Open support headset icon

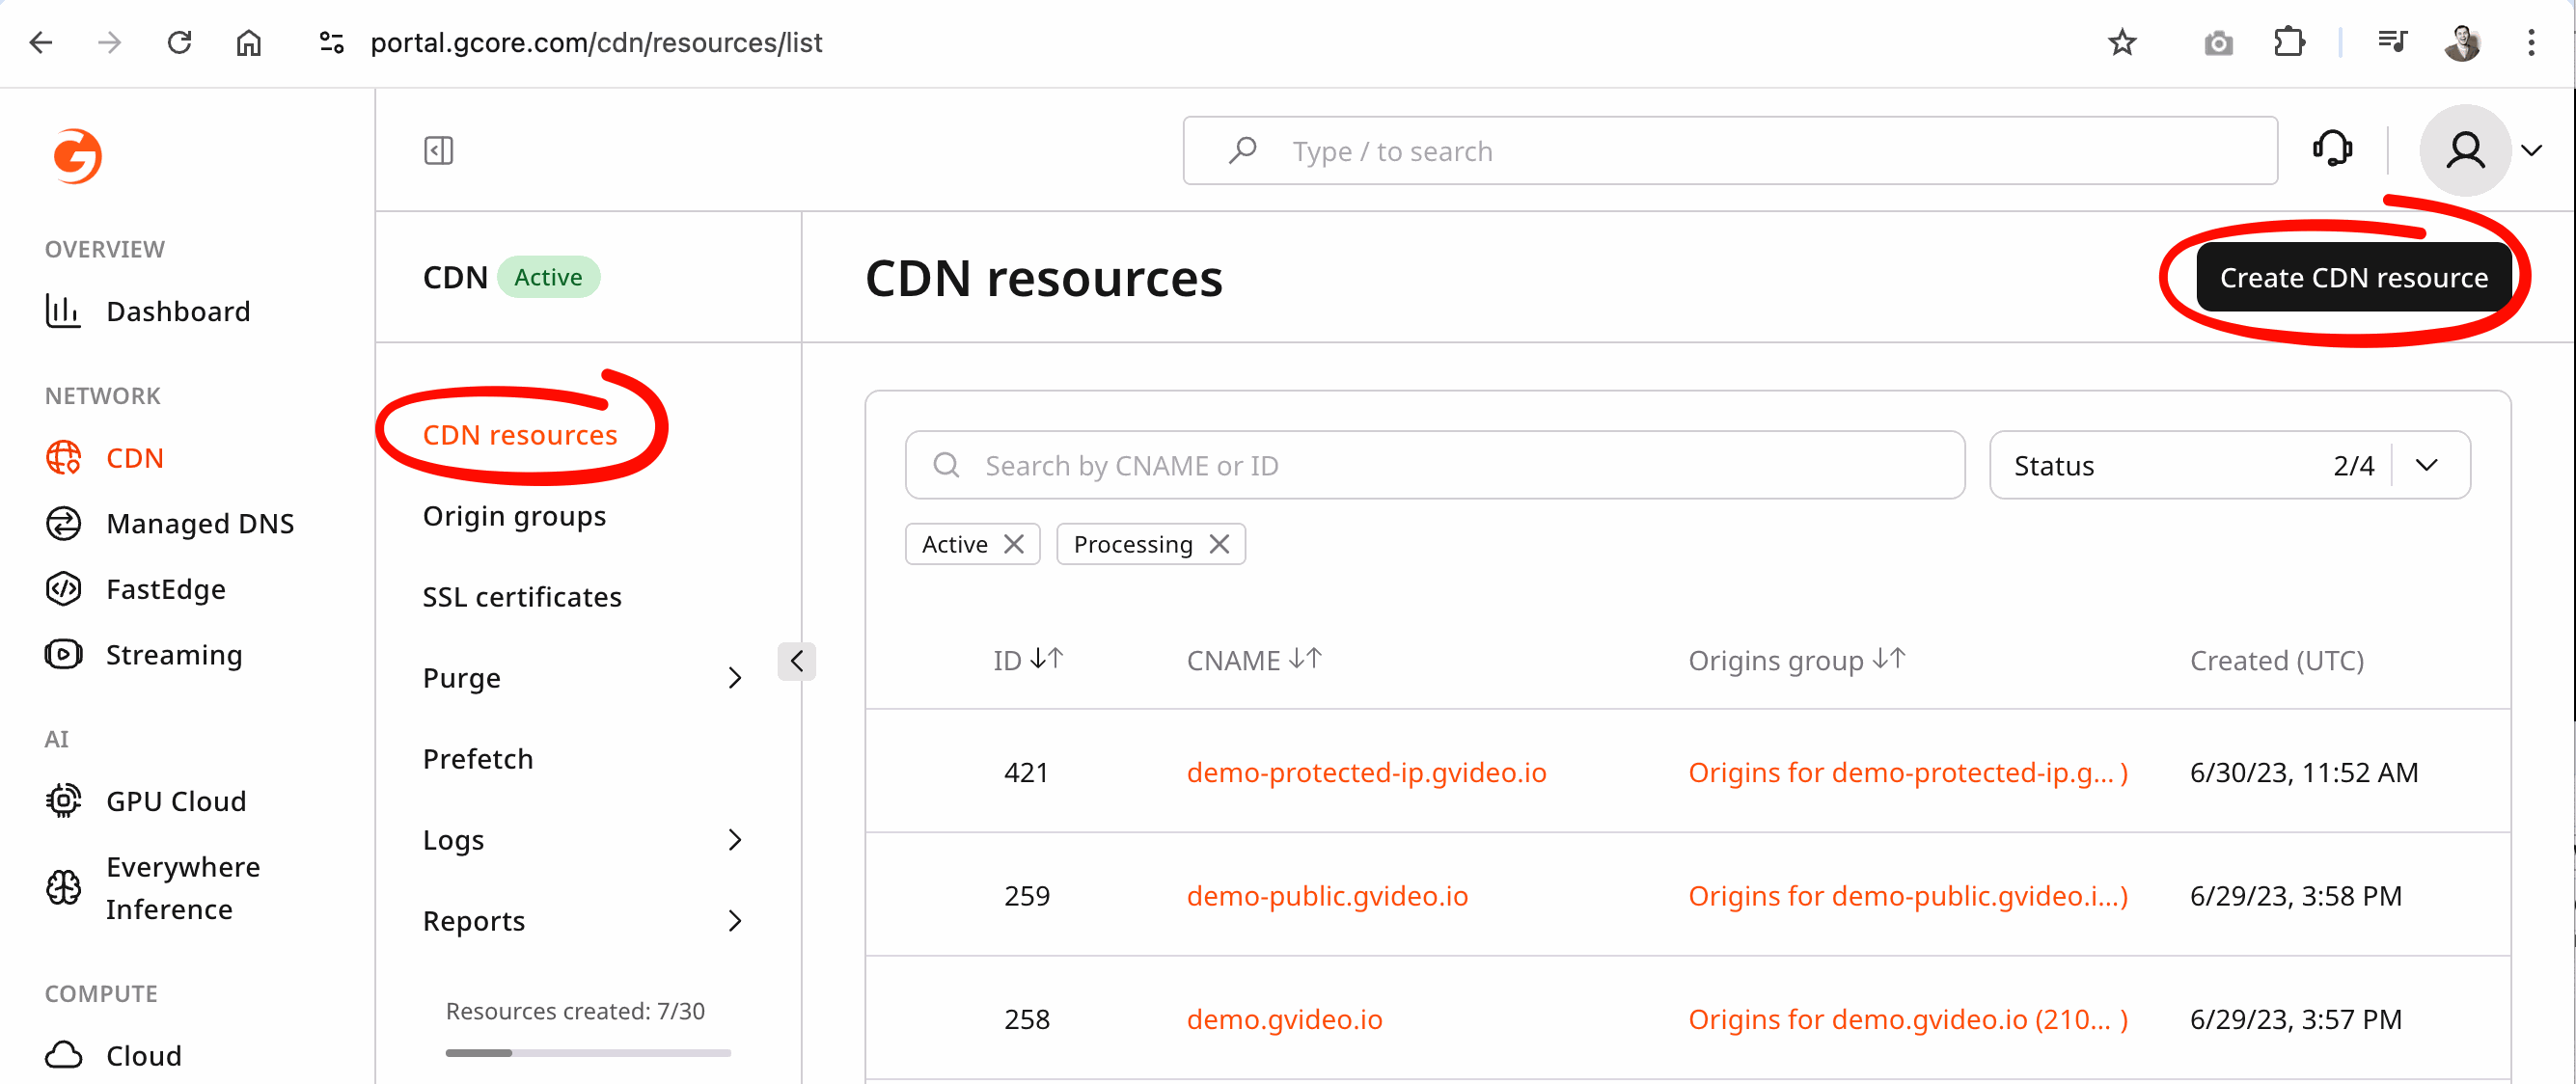pos(2331,149)
